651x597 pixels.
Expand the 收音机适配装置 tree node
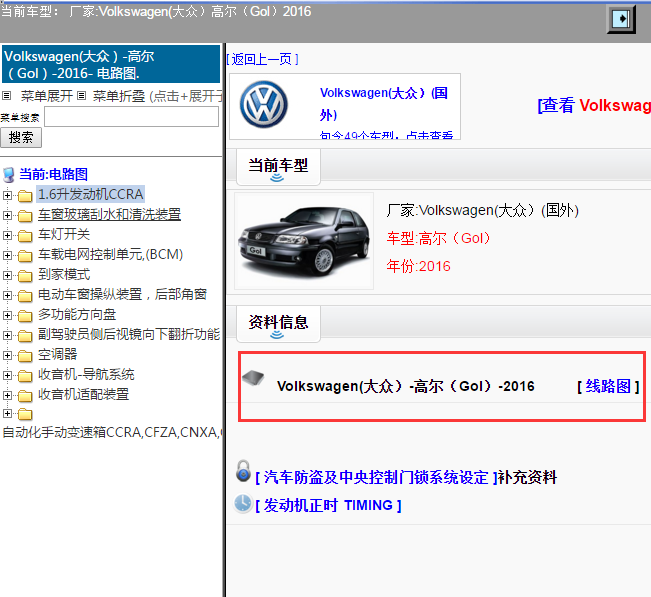pyautogui.click(x=7, y=395)
